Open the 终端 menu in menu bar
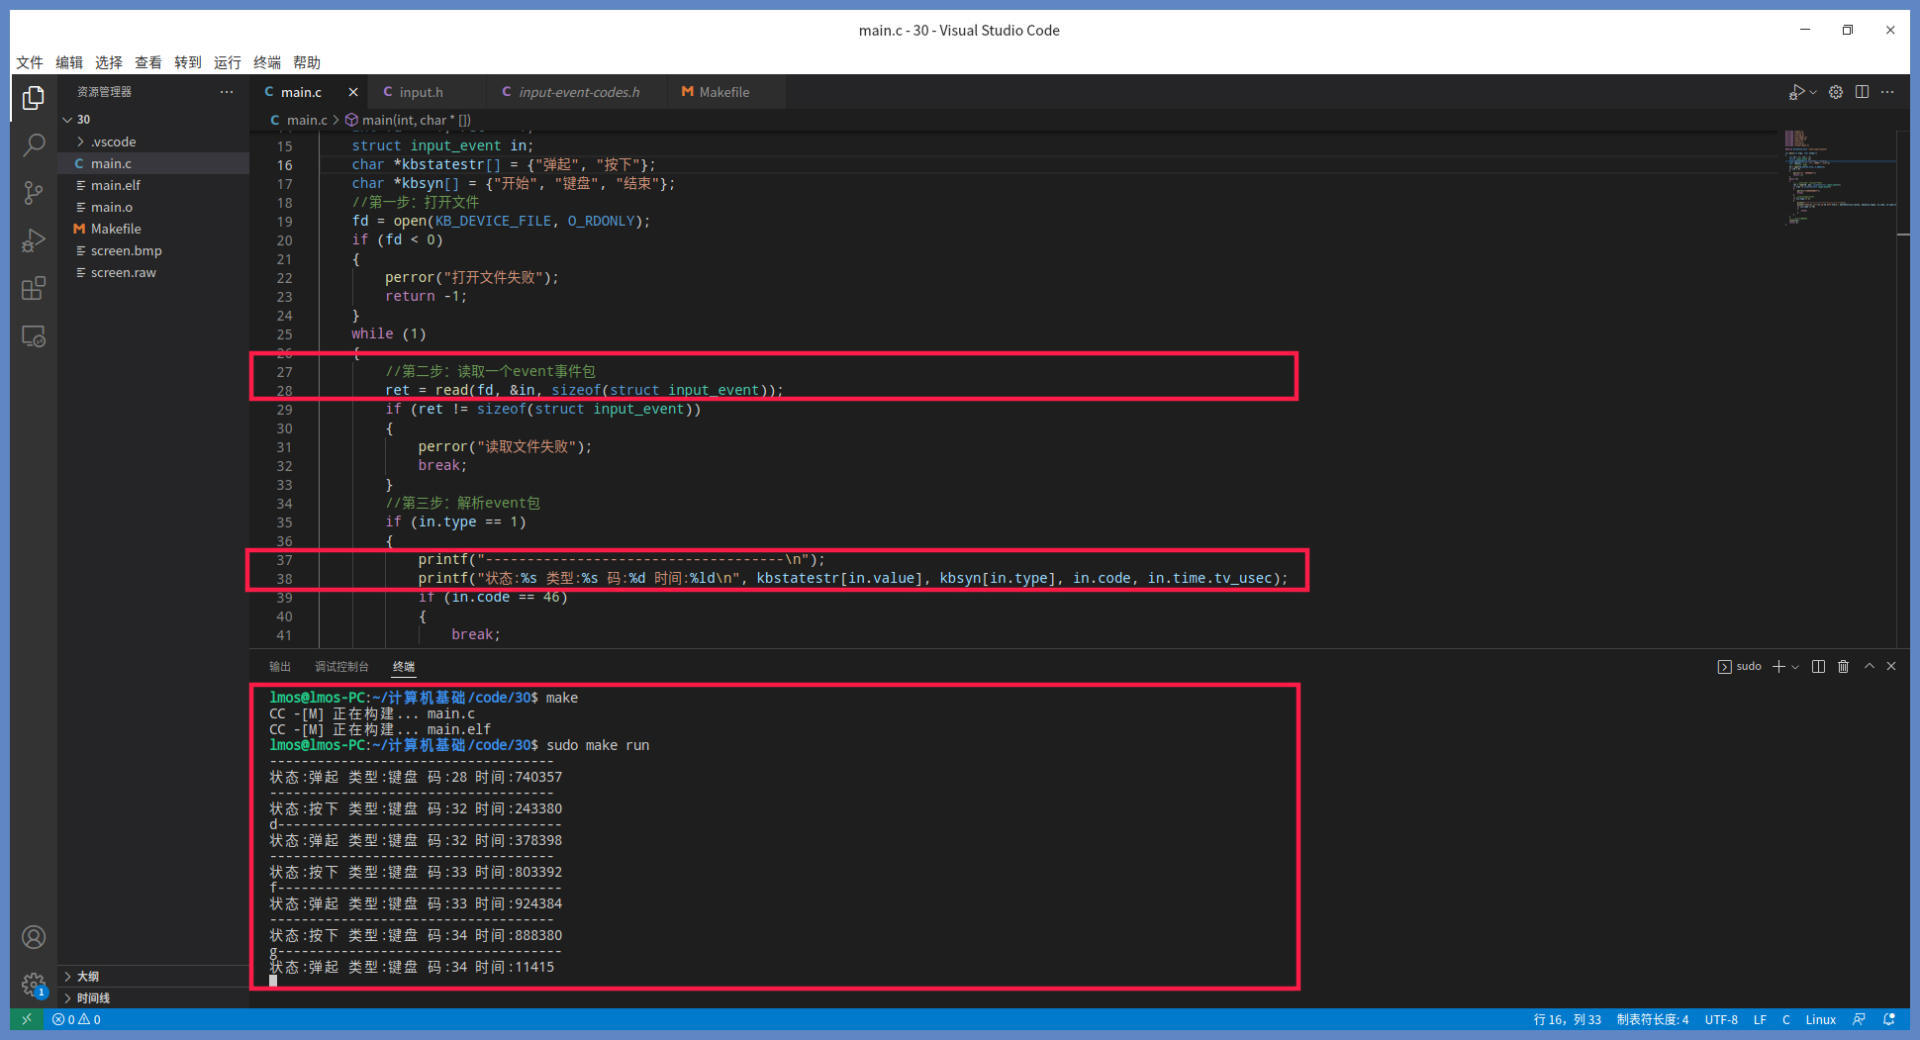 point(267,62)
